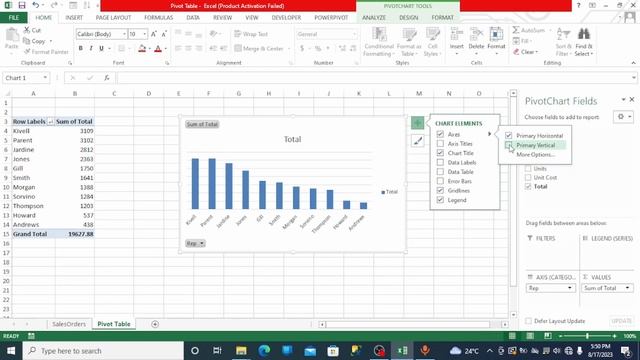Uncheck the Primary Horizontal axis
640x360 pixels.
coord(508,135)
